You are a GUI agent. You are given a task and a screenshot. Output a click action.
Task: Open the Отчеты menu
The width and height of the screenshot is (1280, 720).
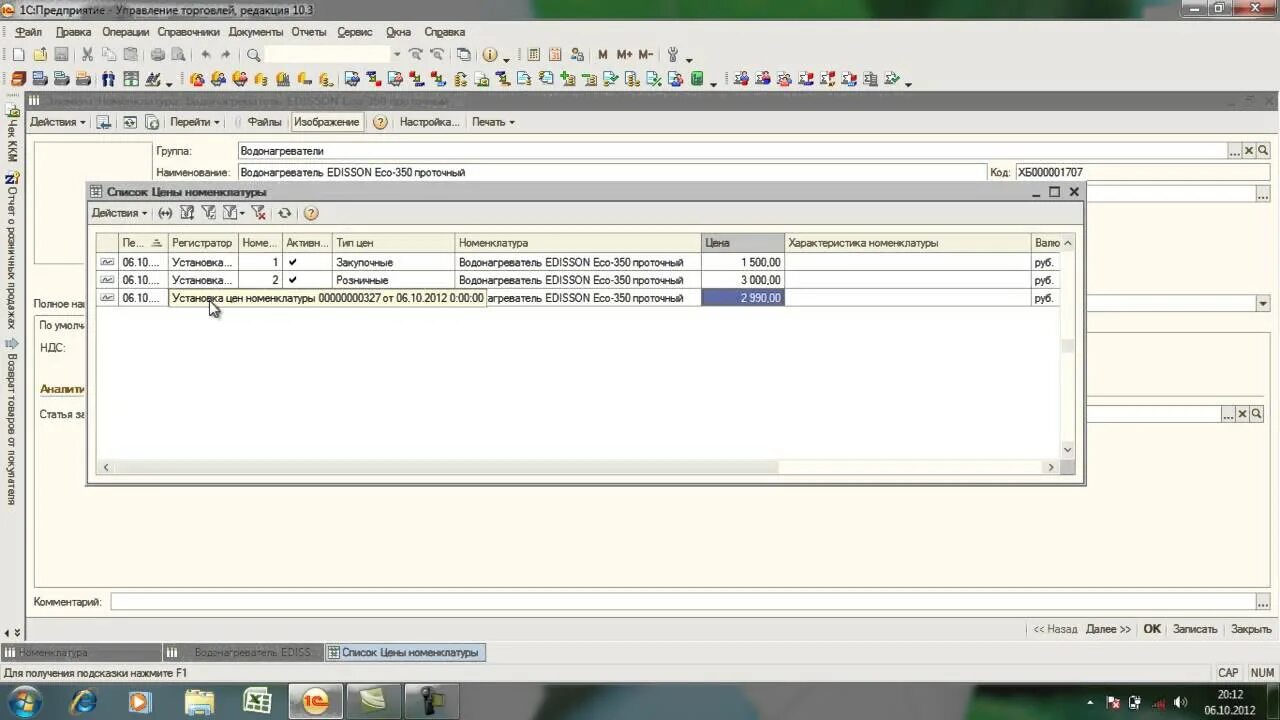pyautogui.click(x=309, y=32)
